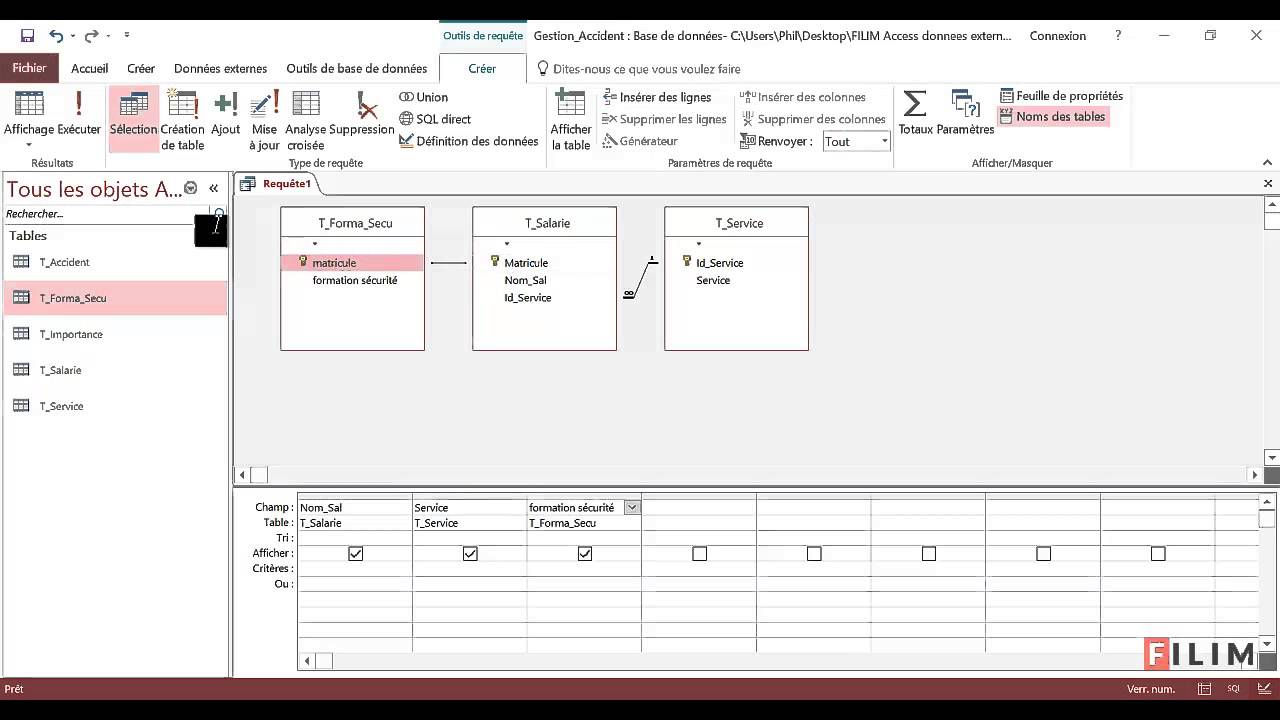The height and width of the screenshot is (720, 1280).
Task: Open the formation sécurité Champ dropdown
Action: pyautogui.click(x=632, y=507)
